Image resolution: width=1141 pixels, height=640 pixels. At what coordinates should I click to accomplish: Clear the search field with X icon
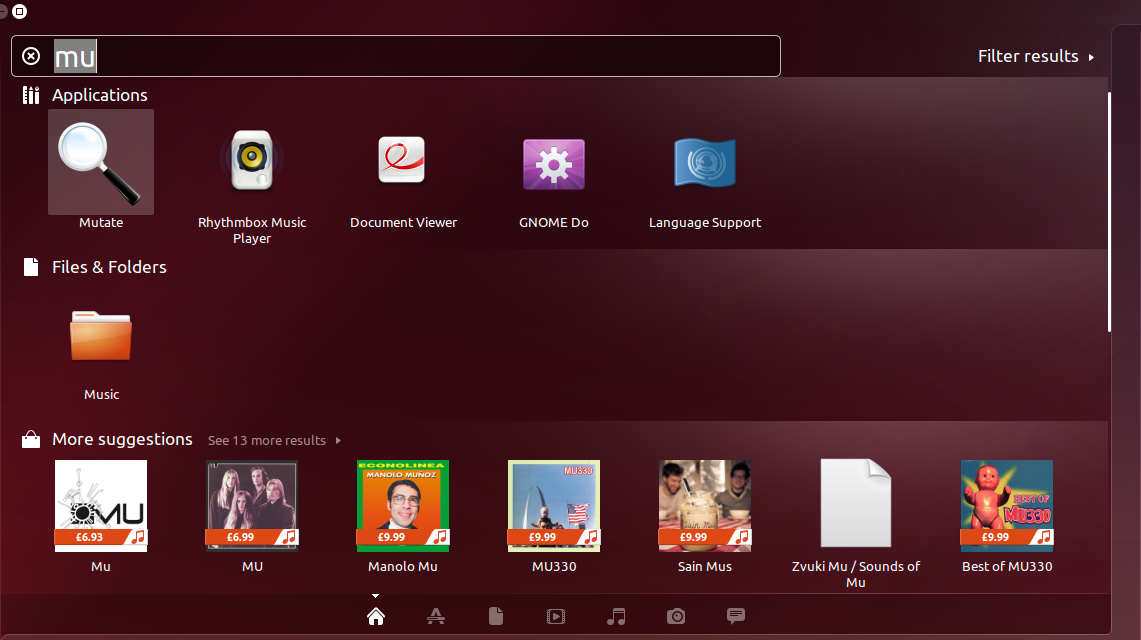[x=31, y=56]
